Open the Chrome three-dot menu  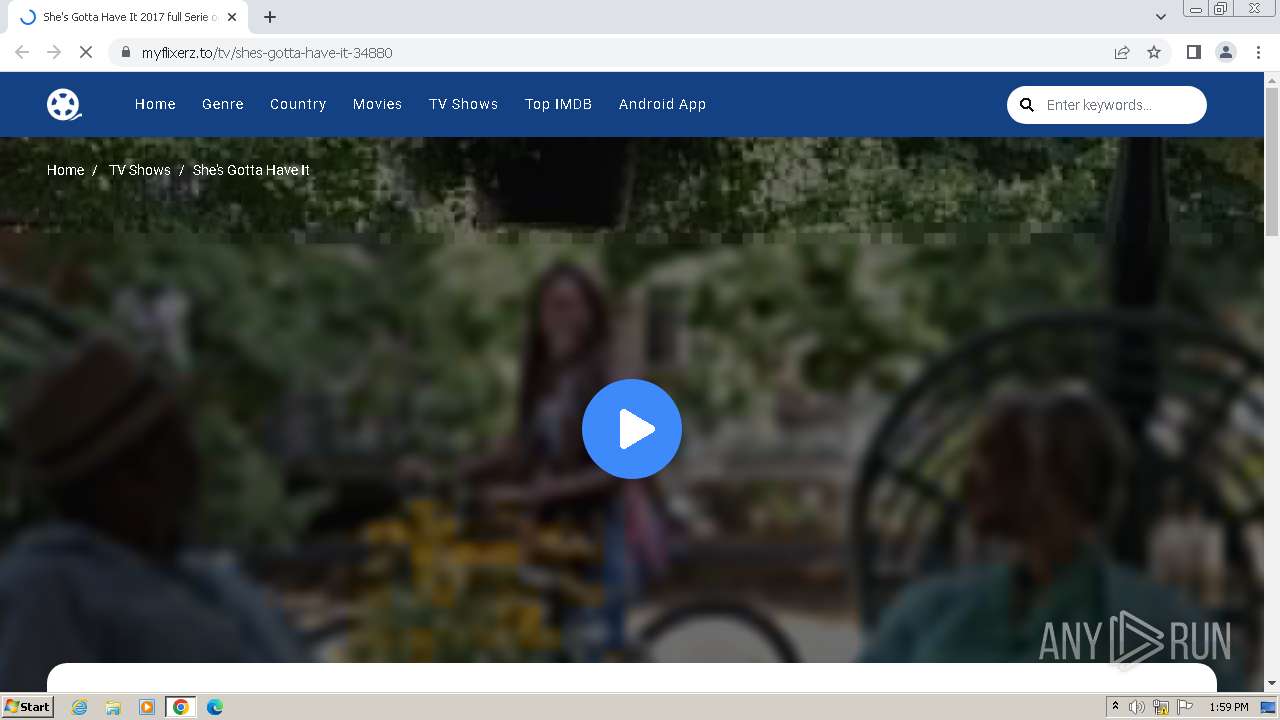[1258, 52]
